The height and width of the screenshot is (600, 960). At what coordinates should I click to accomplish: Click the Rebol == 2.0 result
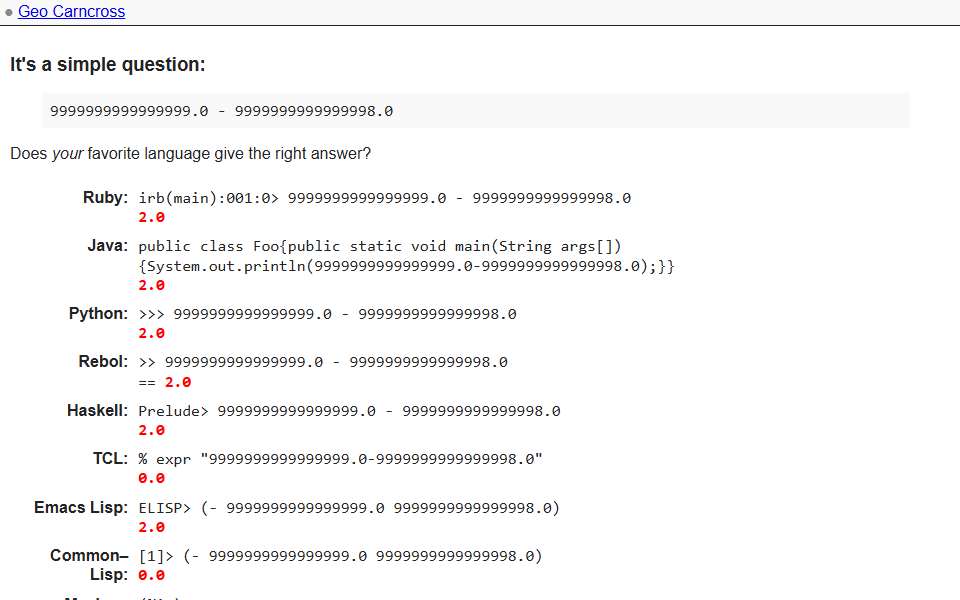coord(165,382)
